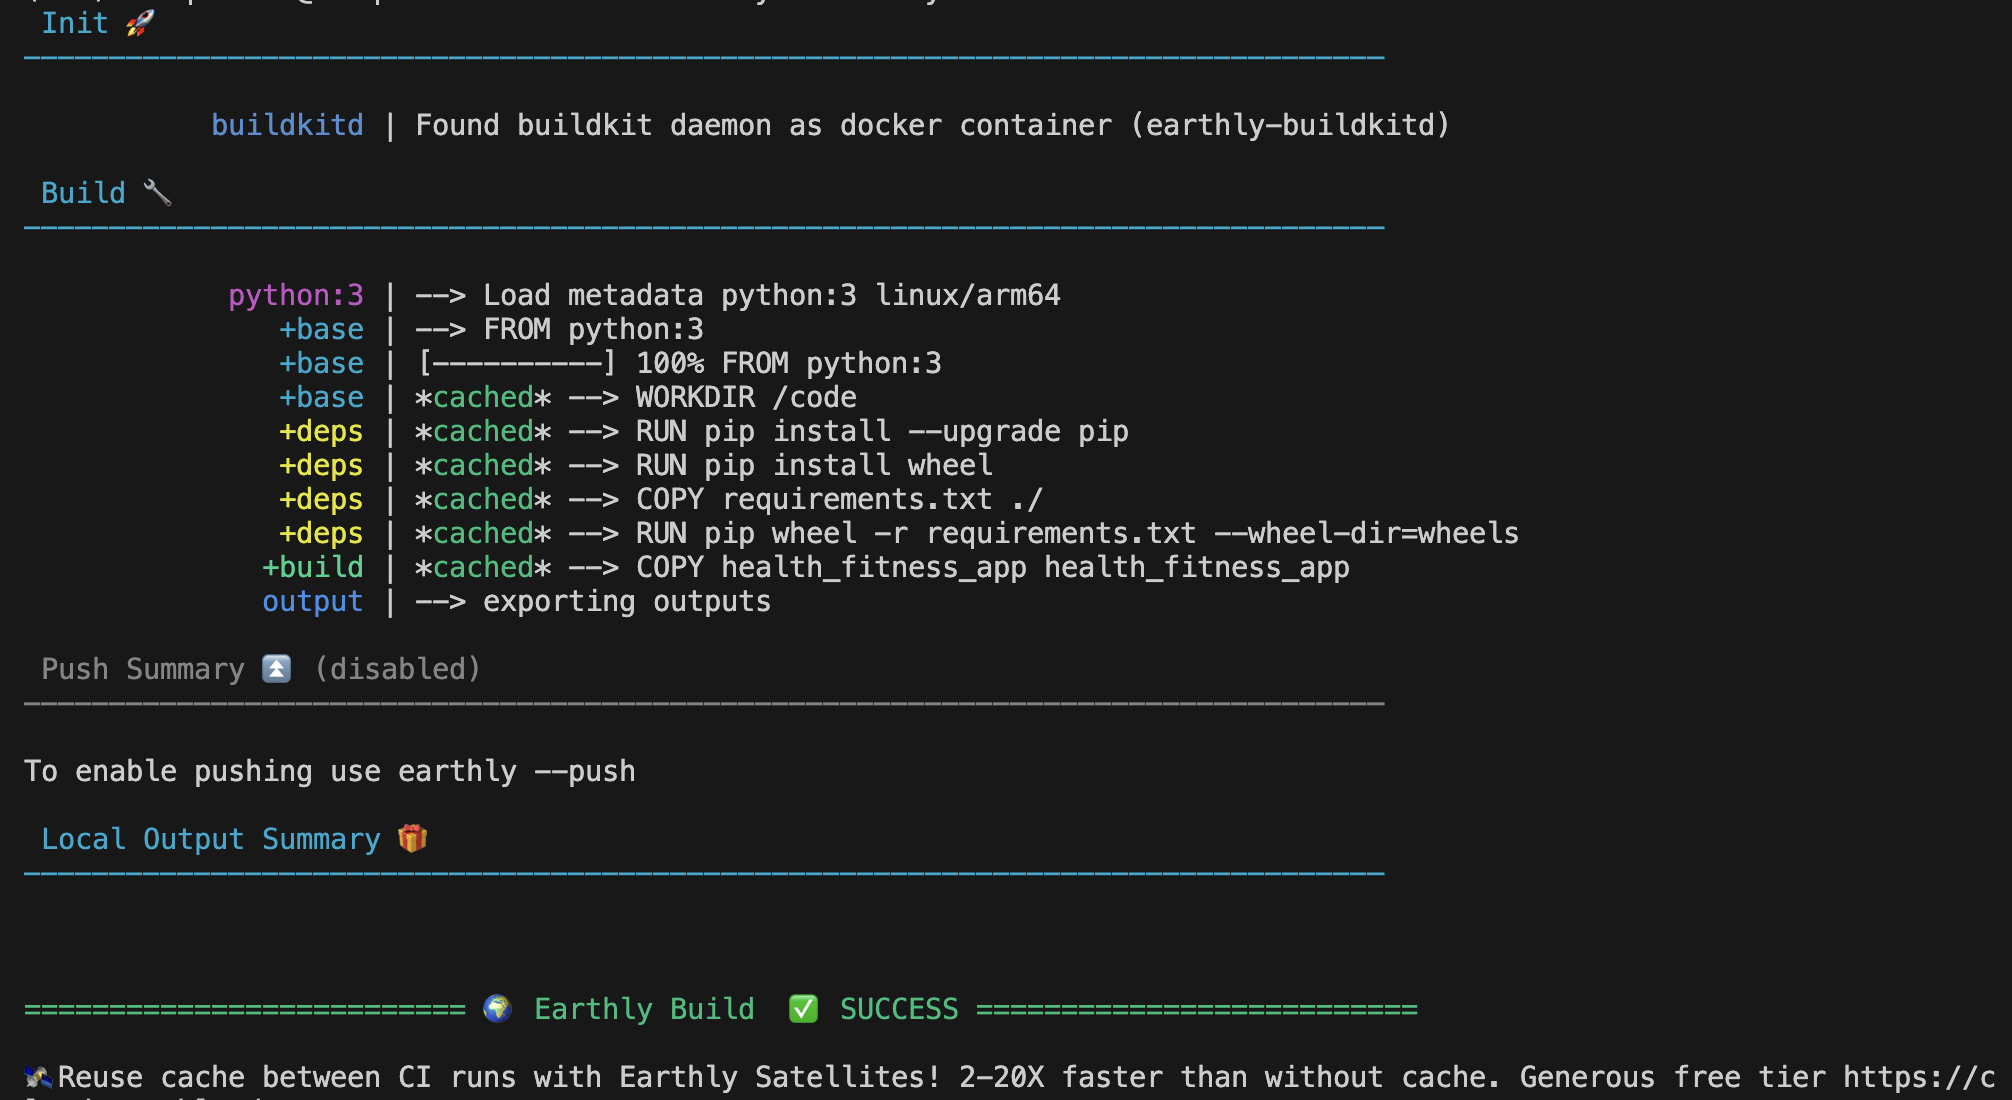Click the wrench icon beside Build

(157, 192)
